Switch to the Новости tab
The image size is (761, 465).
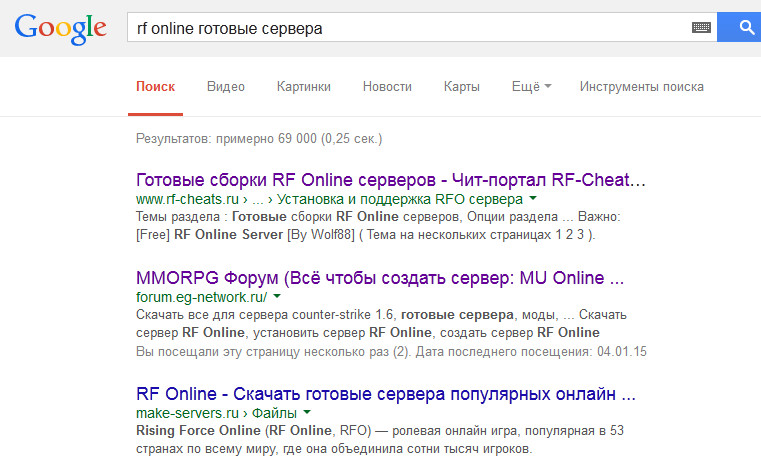click(387, 87)
